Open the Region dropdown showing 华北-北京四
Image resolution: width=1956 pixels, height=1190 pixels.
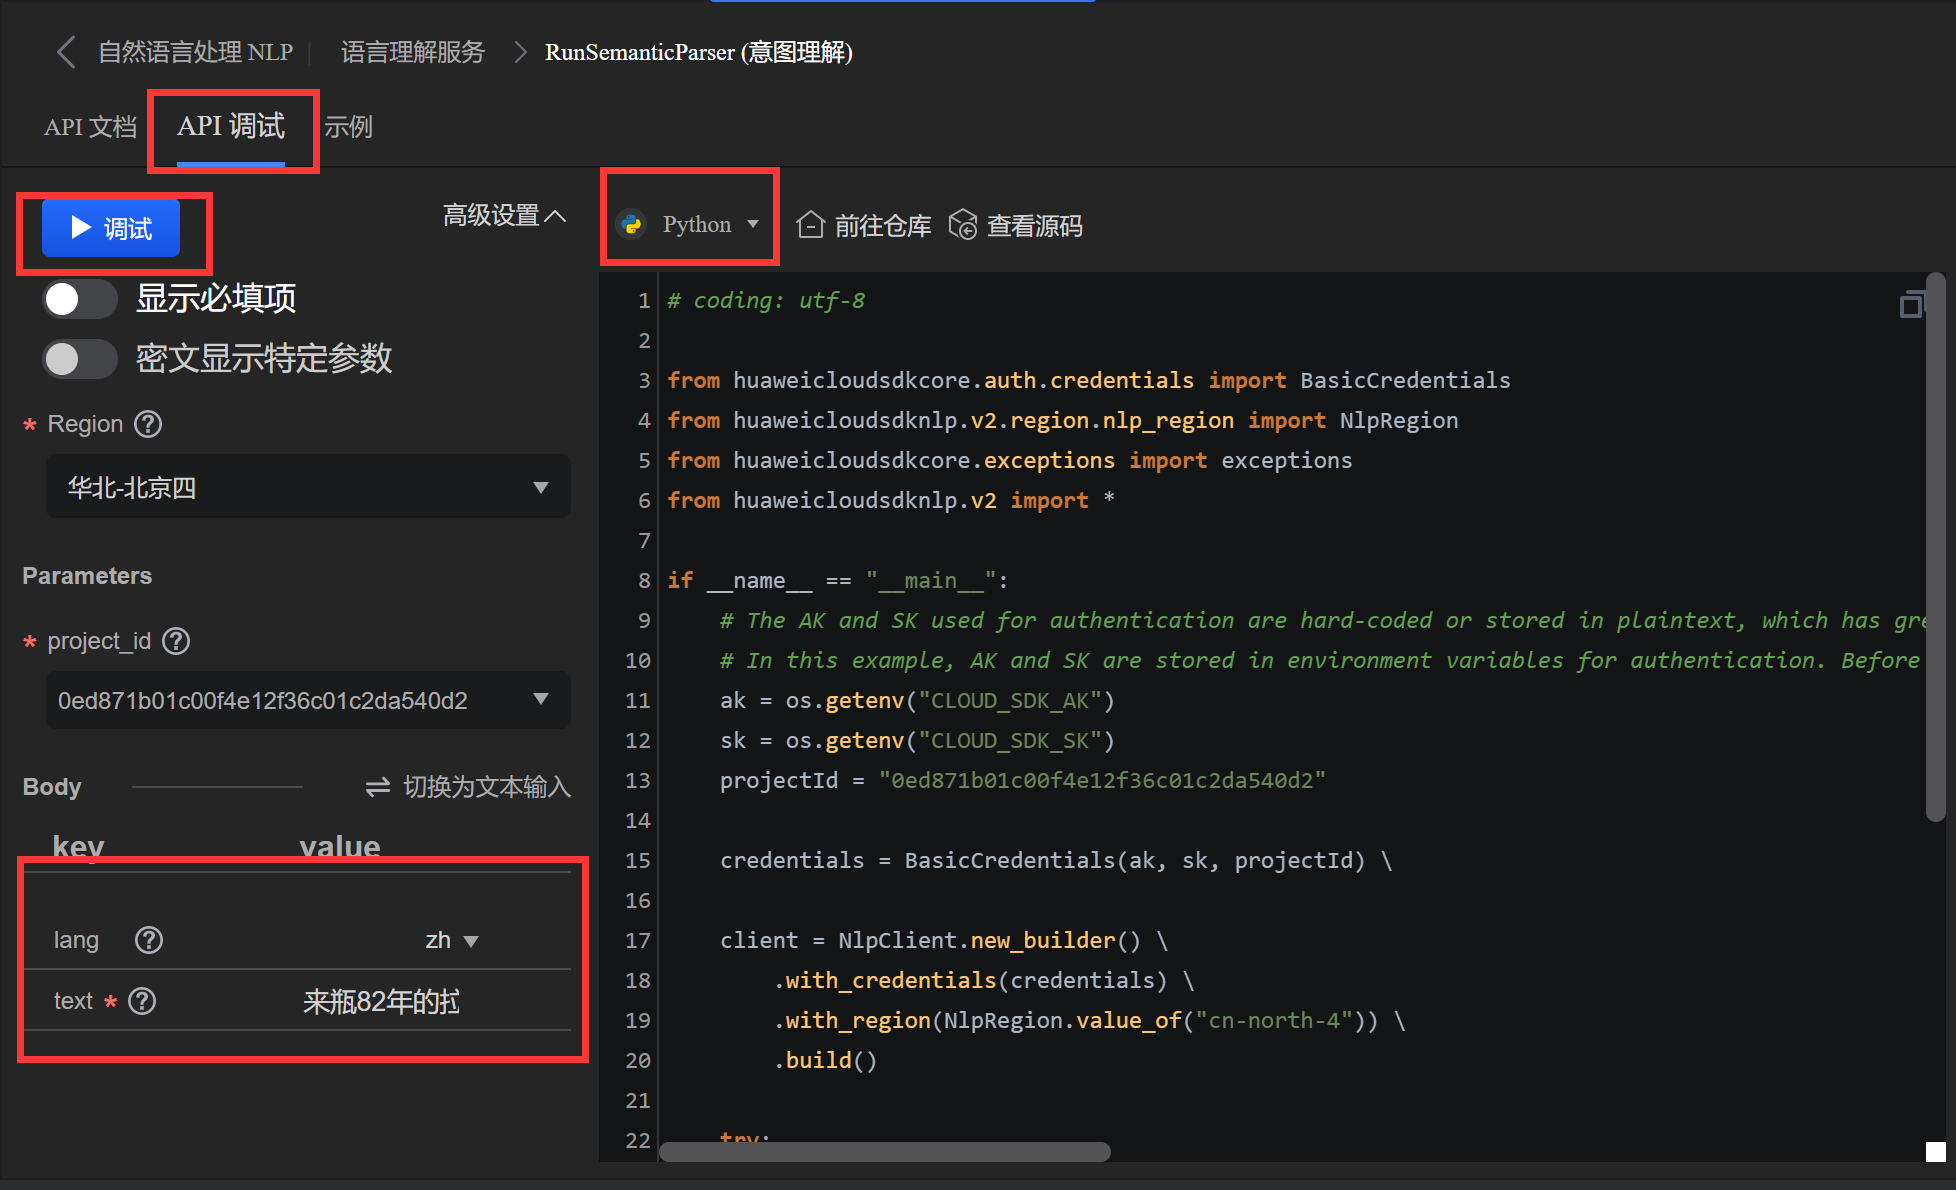(308, 487)
